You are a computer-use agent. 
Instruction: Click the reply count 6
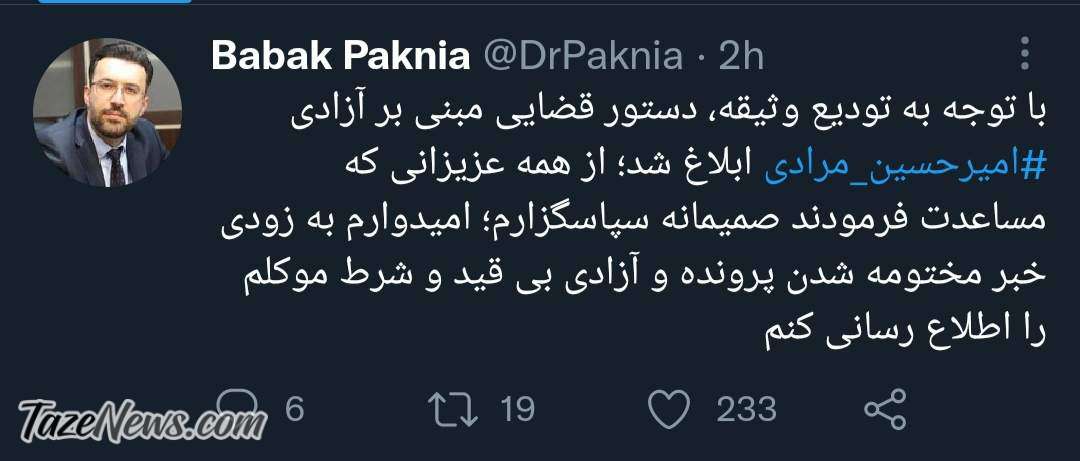[x=294, y=409]
